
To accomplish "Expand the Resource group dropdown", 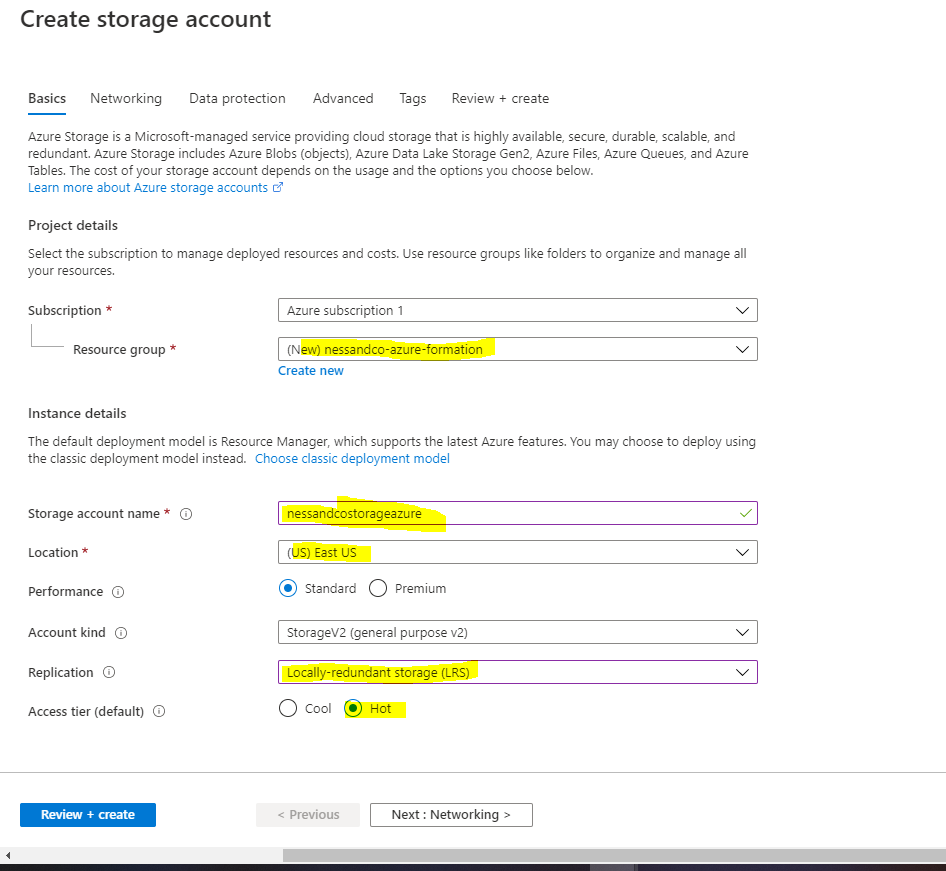I will pyautogui.click(x=518, y=349).
